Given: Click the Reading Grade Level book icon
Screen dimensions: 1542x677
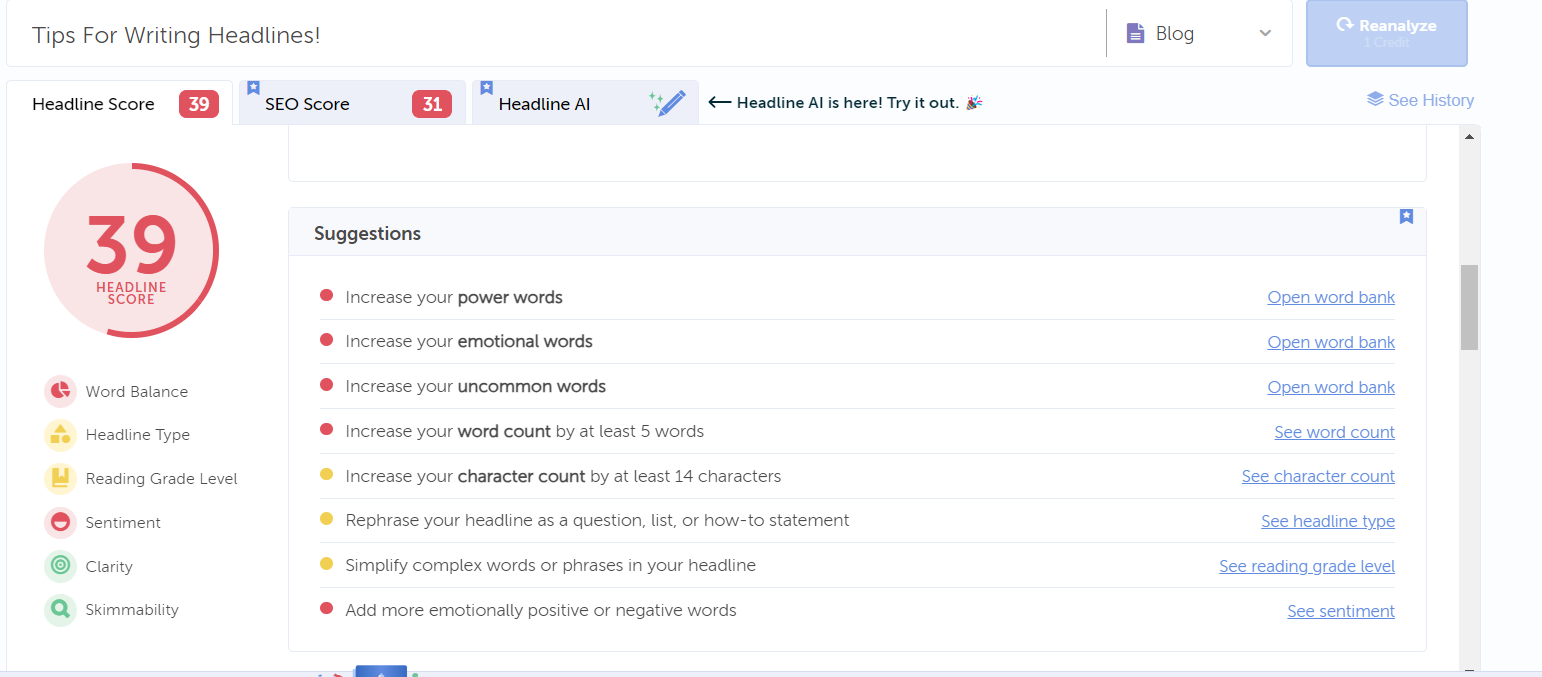Looking at the screenshot, I should pyautogui.click(x=60, y=479).
